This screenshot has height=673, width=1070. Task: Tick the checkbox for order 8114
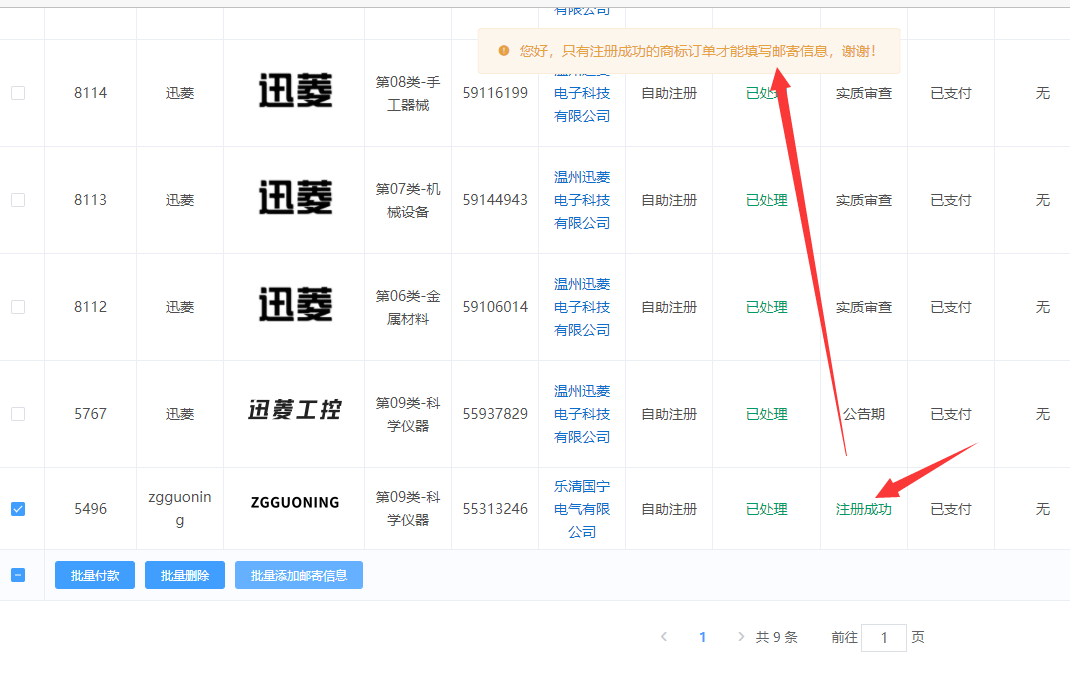(18, 93)
